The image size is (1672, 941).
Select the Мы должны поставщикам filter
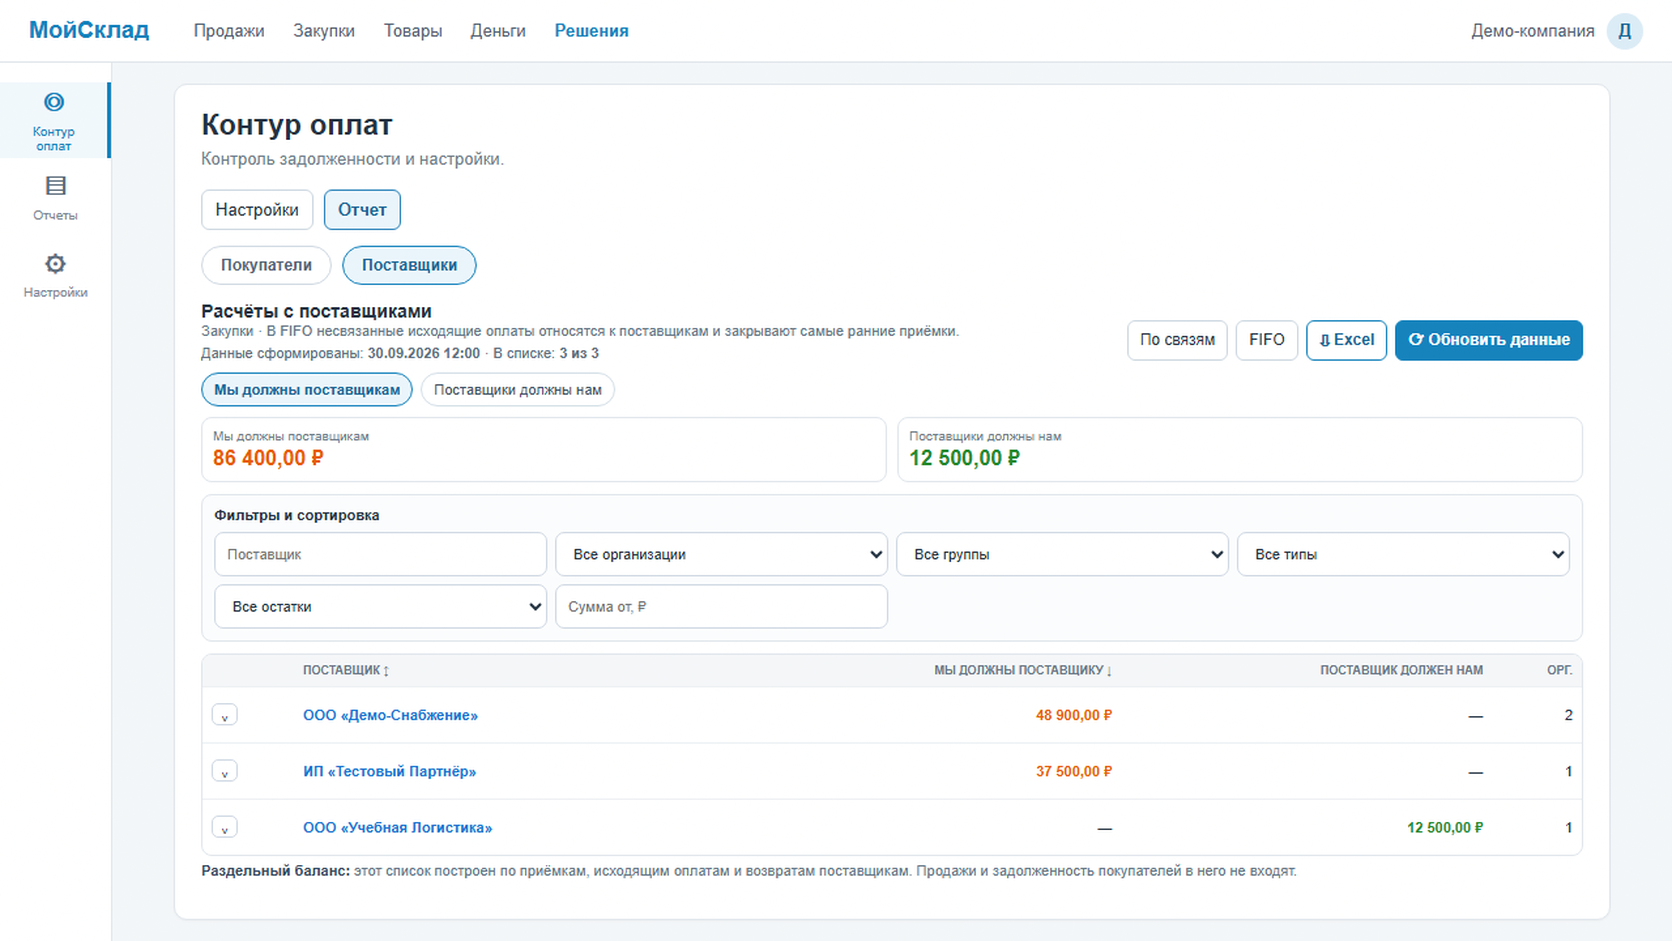click(307, 390)
